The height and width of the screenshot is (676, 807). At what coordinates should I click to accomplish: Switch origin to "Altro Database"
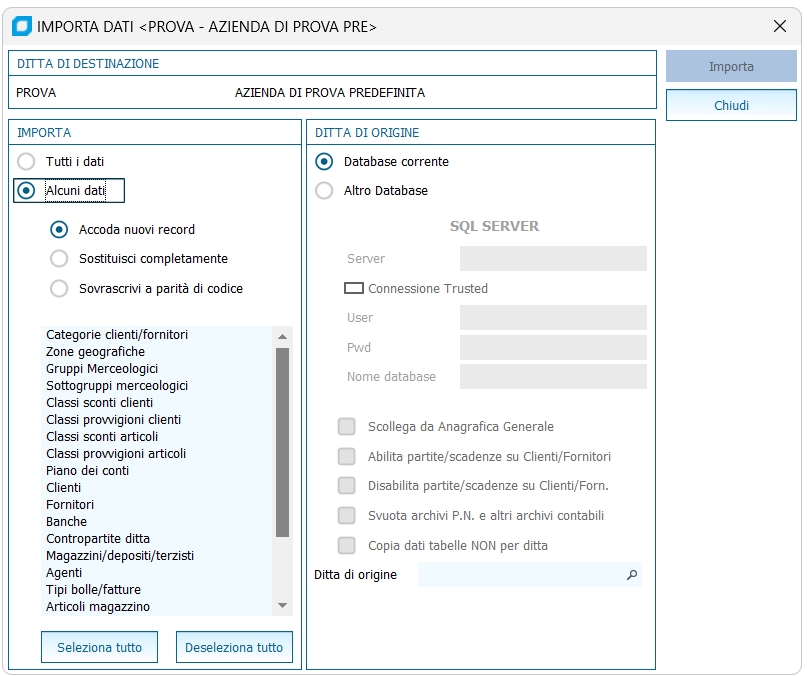(324, 191)
